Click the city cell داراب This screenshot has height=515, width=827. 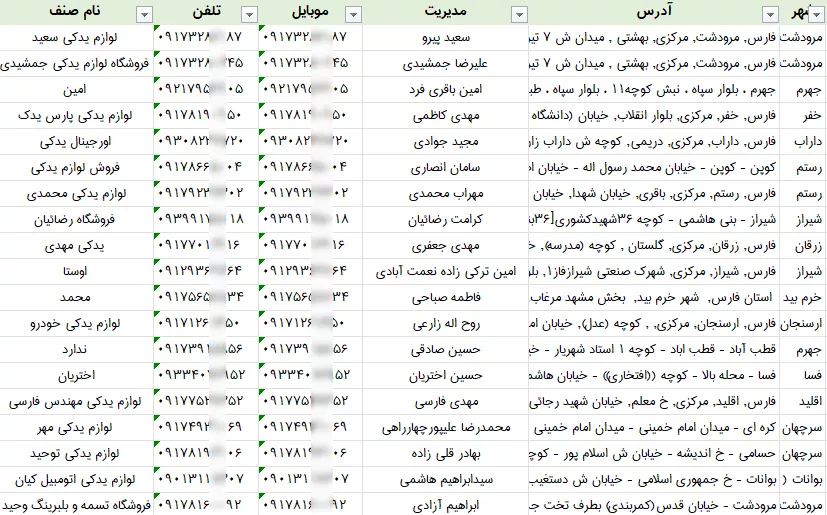coord(803,141)
